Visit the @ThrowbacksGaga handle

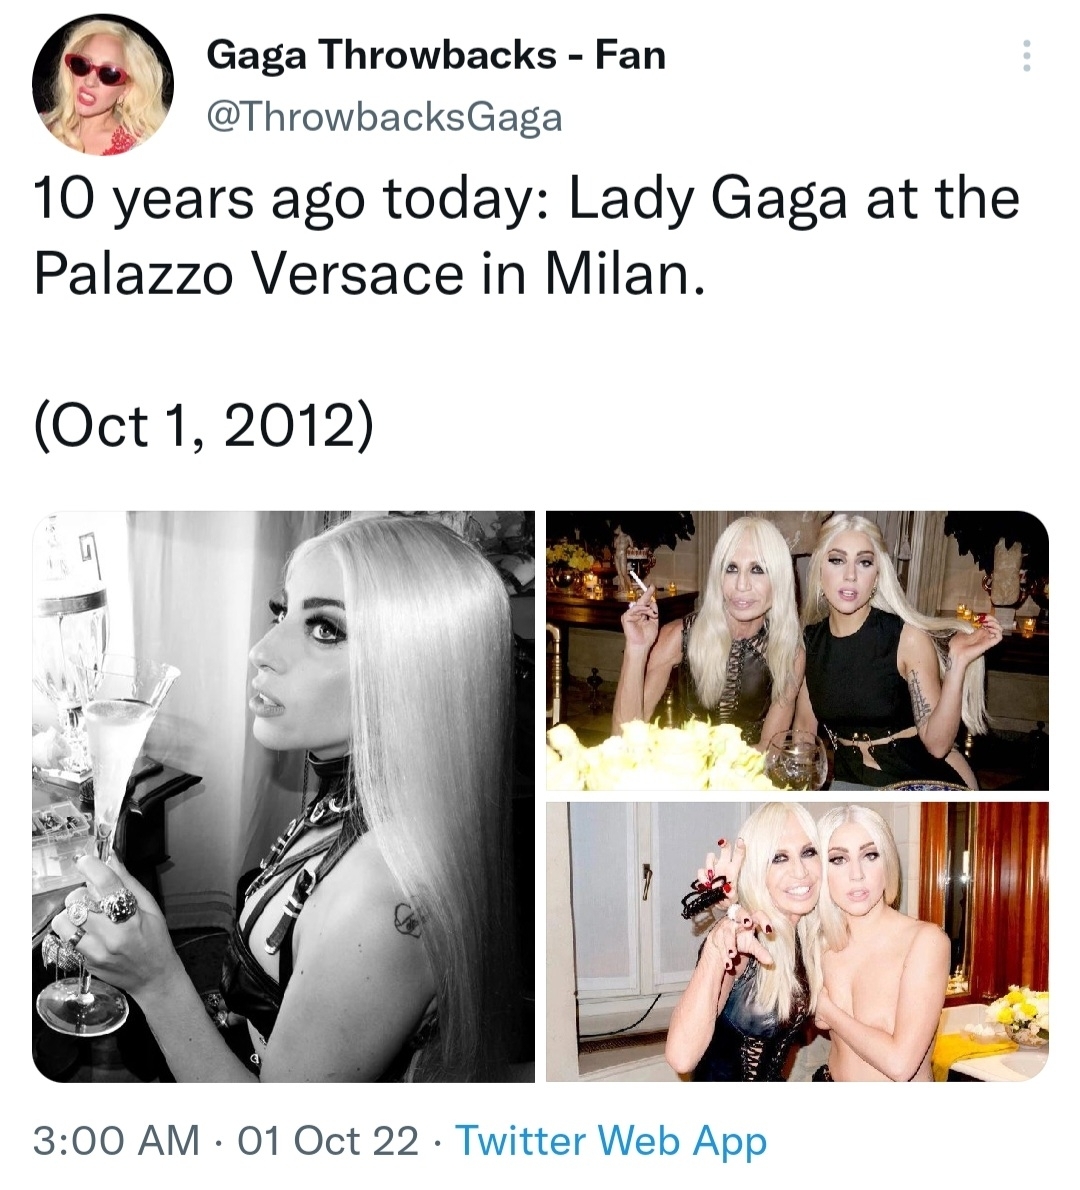(385, 117)
